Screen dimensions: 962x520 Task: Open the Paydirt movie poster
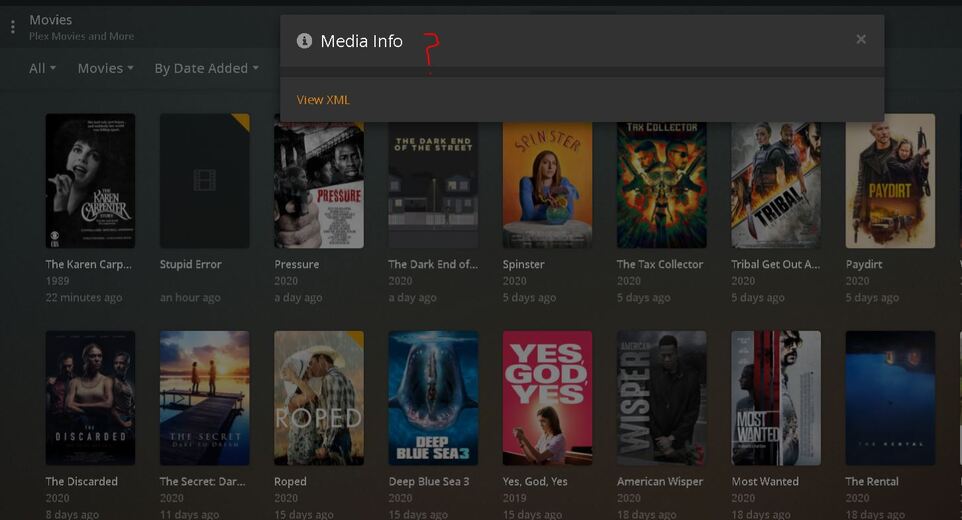click(890, 181)
